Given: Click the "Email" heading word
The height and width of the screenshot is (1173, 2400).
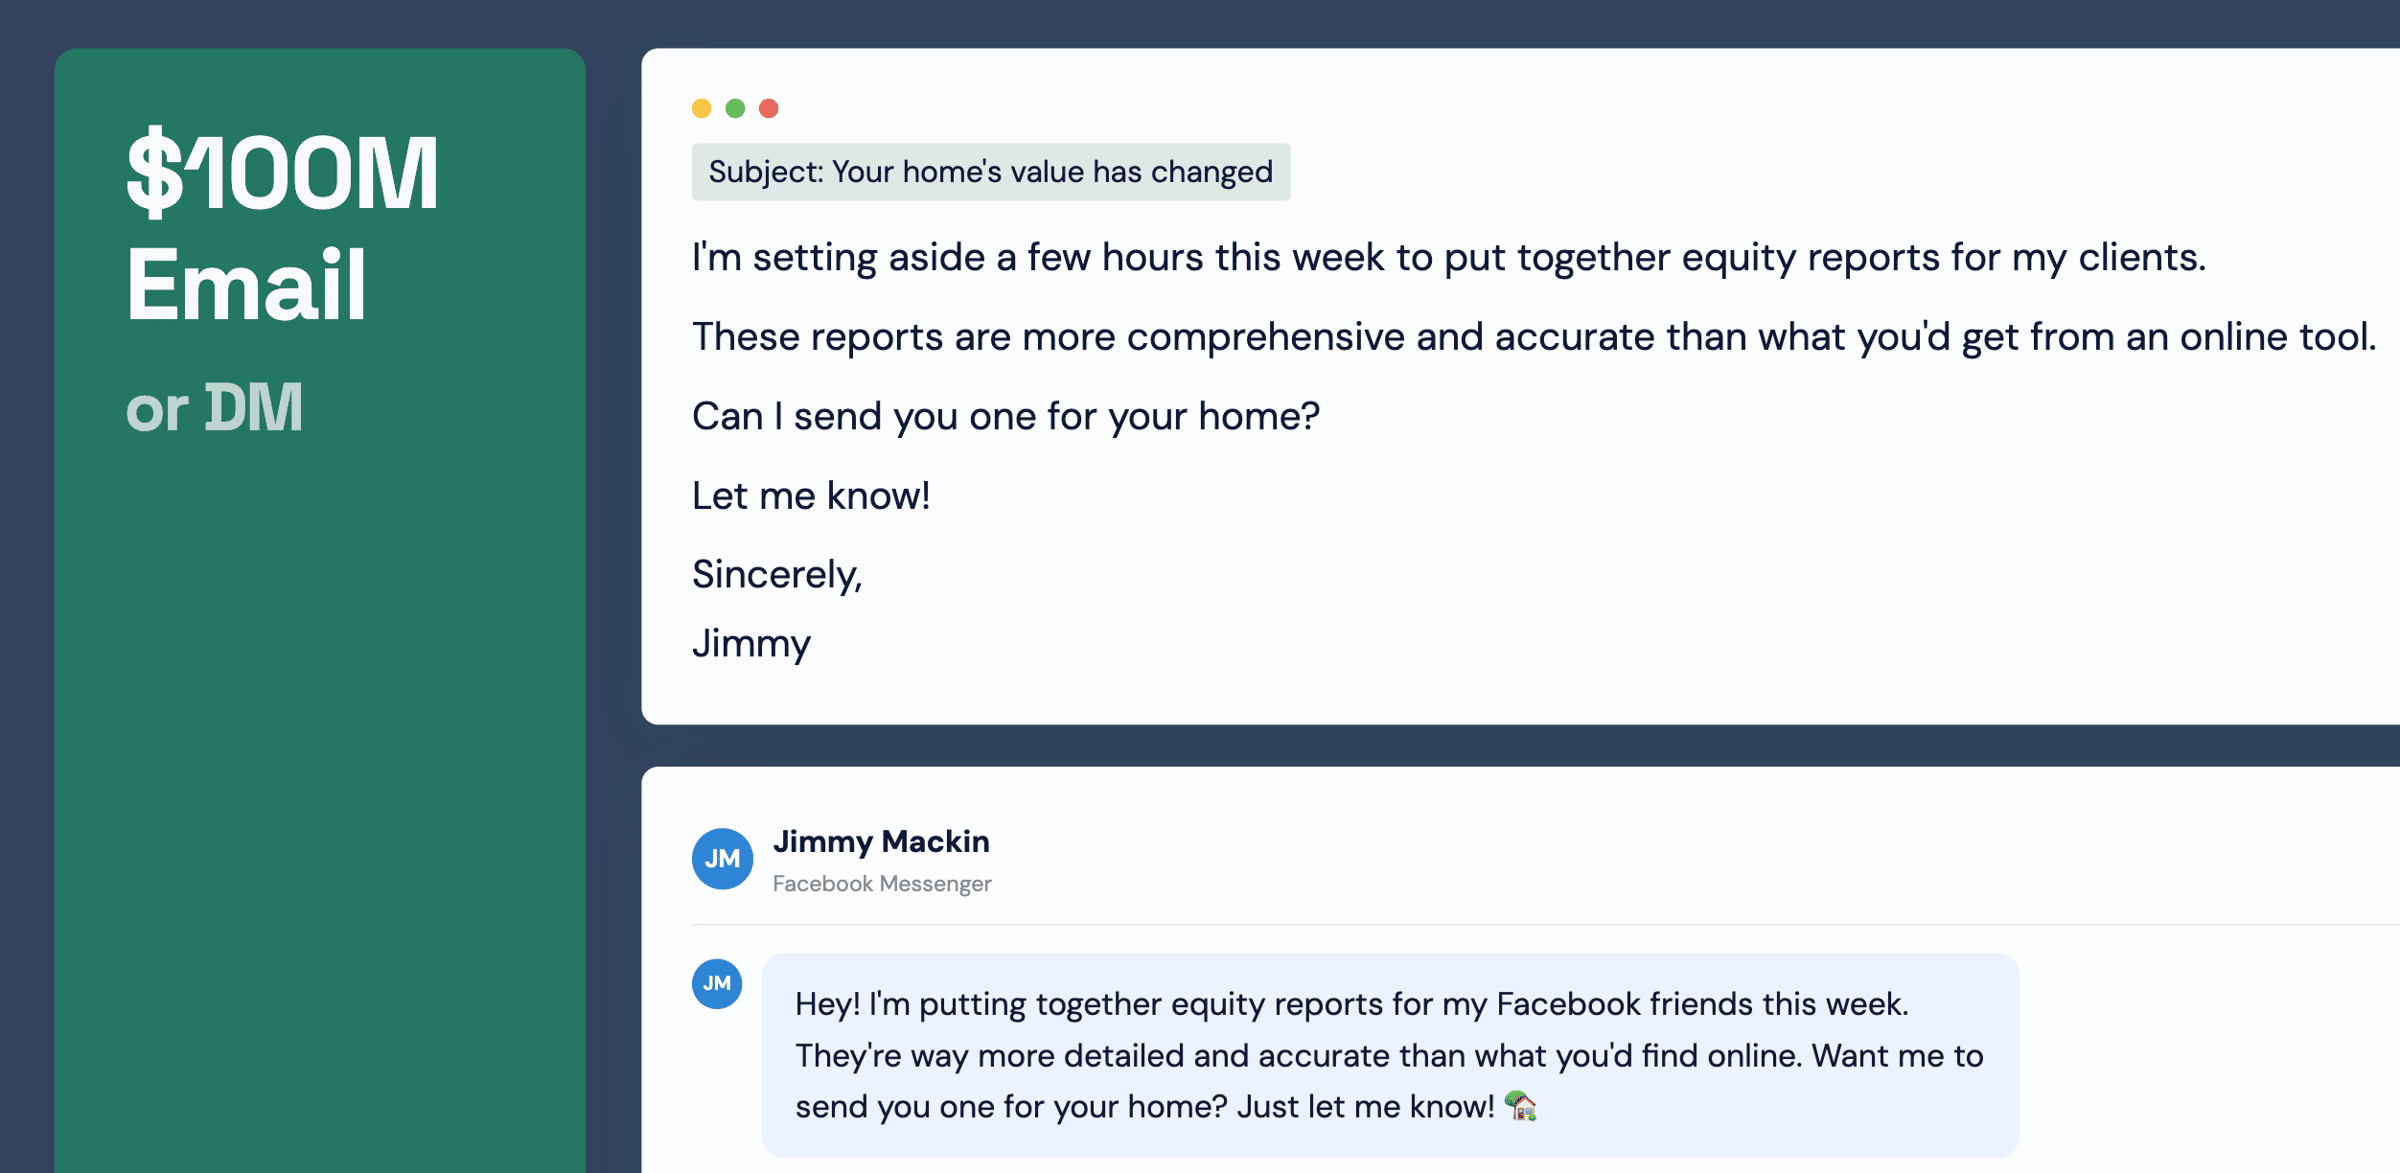Looking at the screenshot, I should [246, 285].
